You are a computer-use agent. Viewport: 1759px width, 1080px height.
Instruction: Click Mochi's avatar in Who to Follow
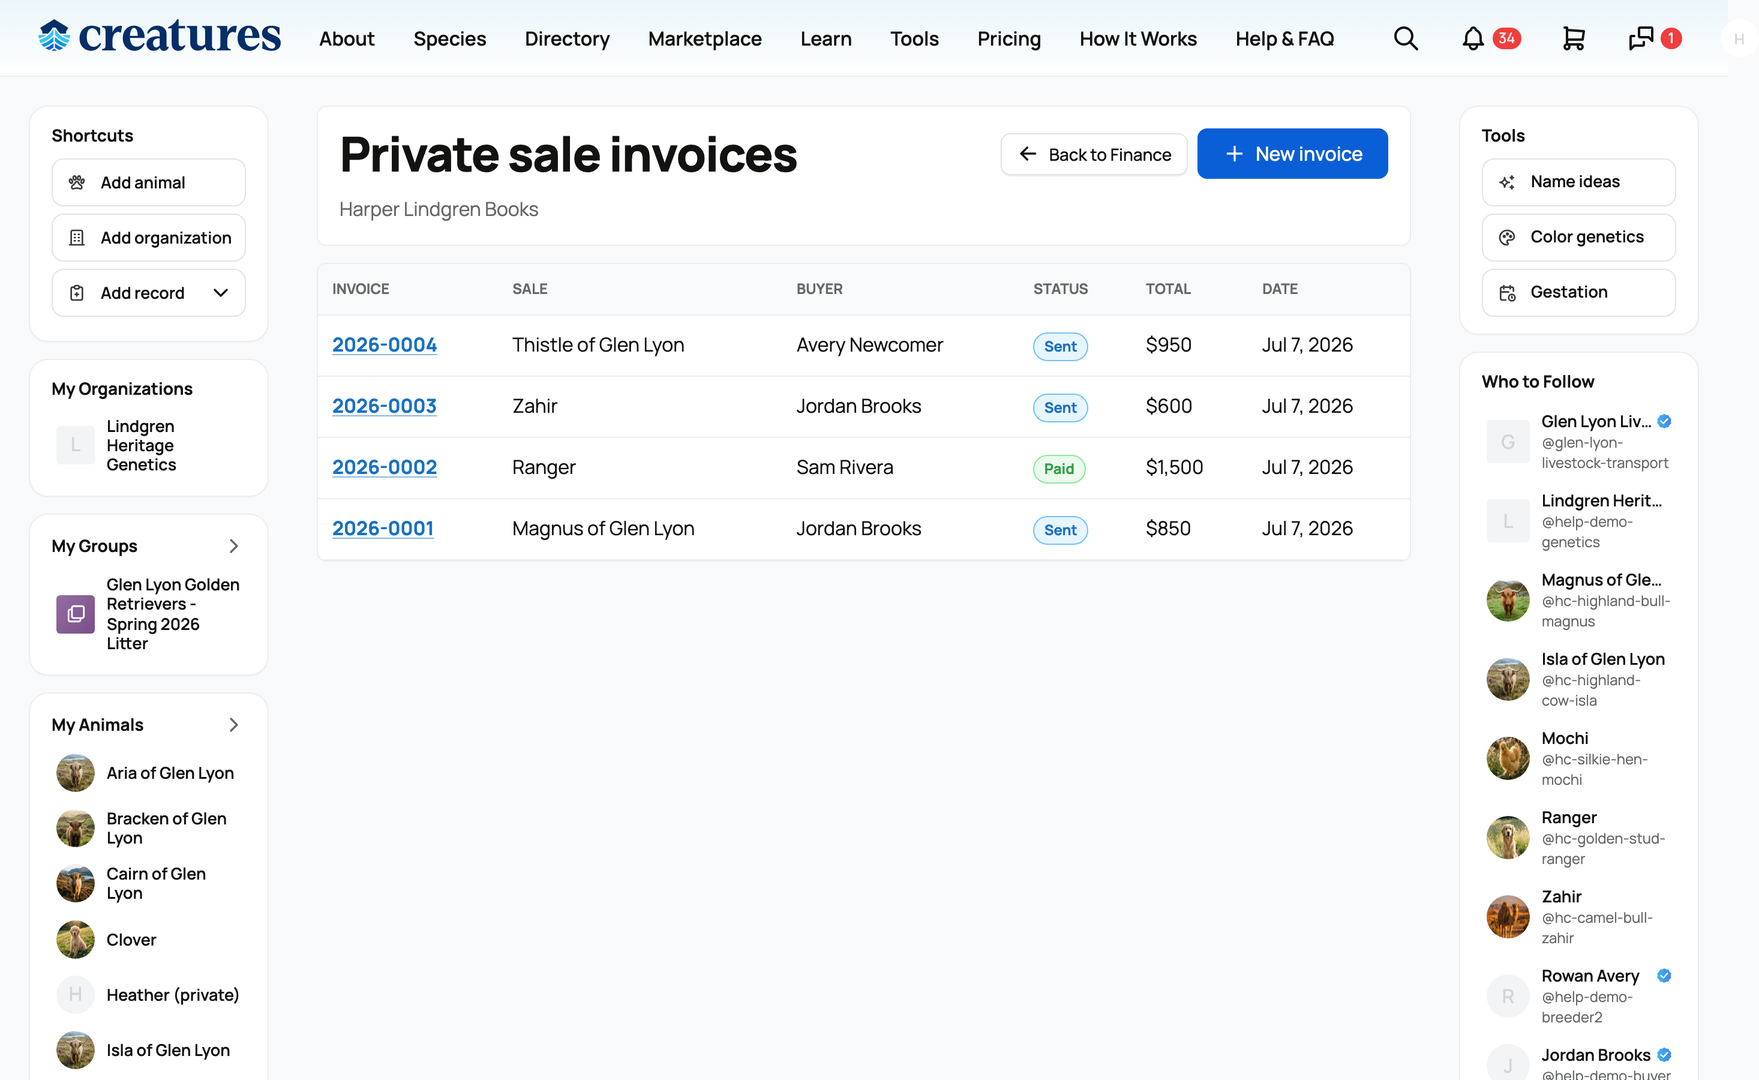pos(1508,759)
